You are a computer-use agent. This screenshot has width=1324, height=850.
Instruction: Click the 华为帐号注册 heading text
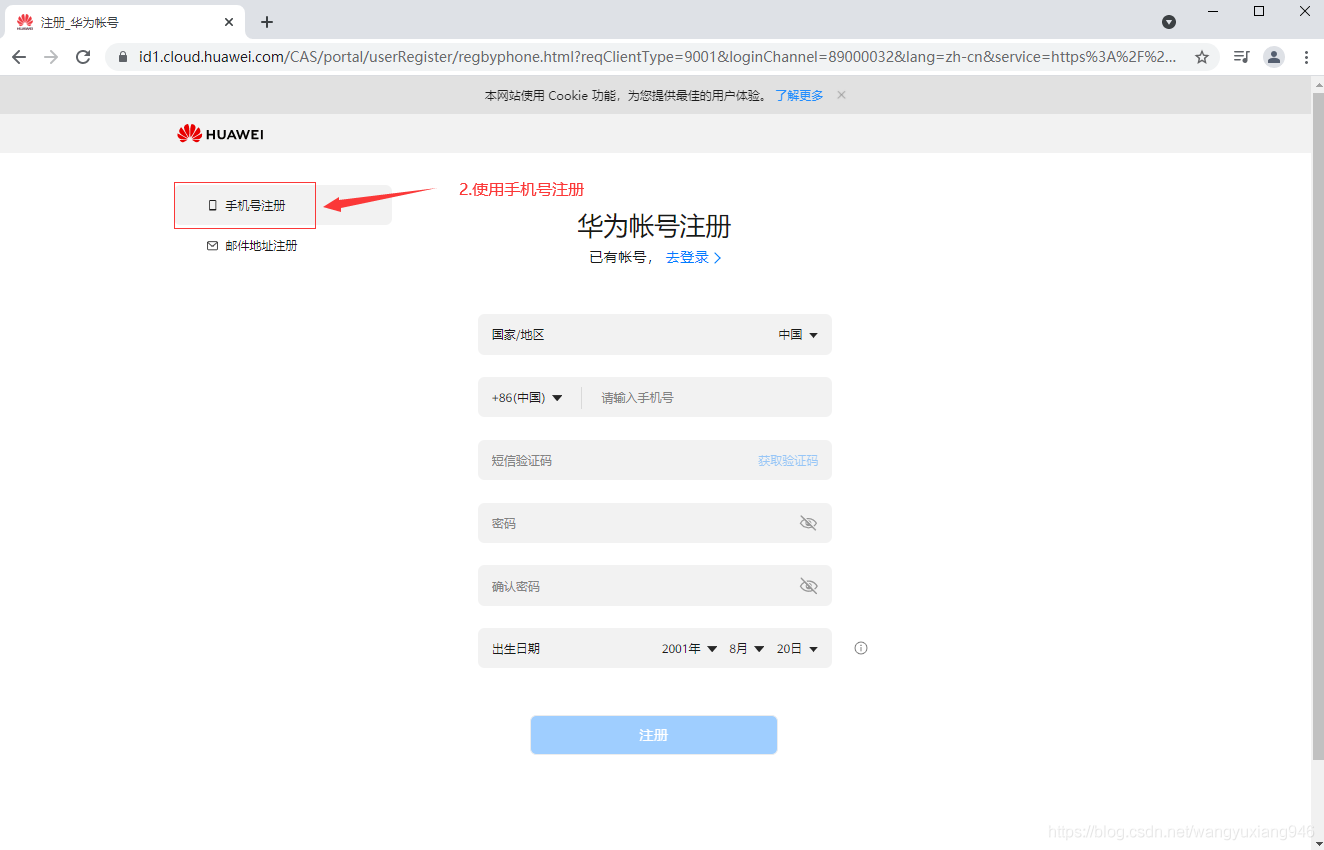pos(654,226)
